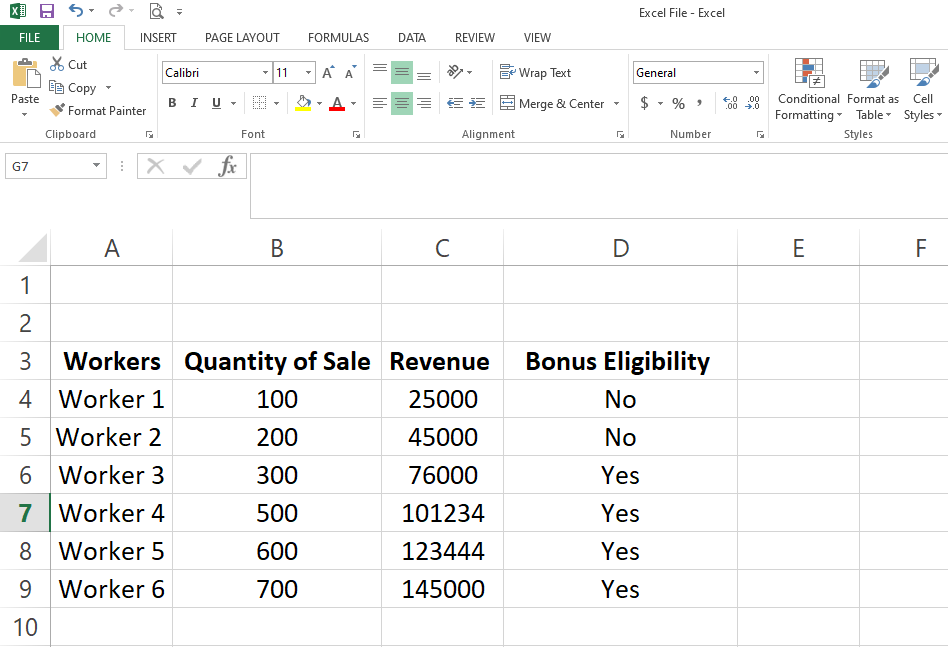
Task: Switch to the FORMULAS tab
Action: coord(338,38)
